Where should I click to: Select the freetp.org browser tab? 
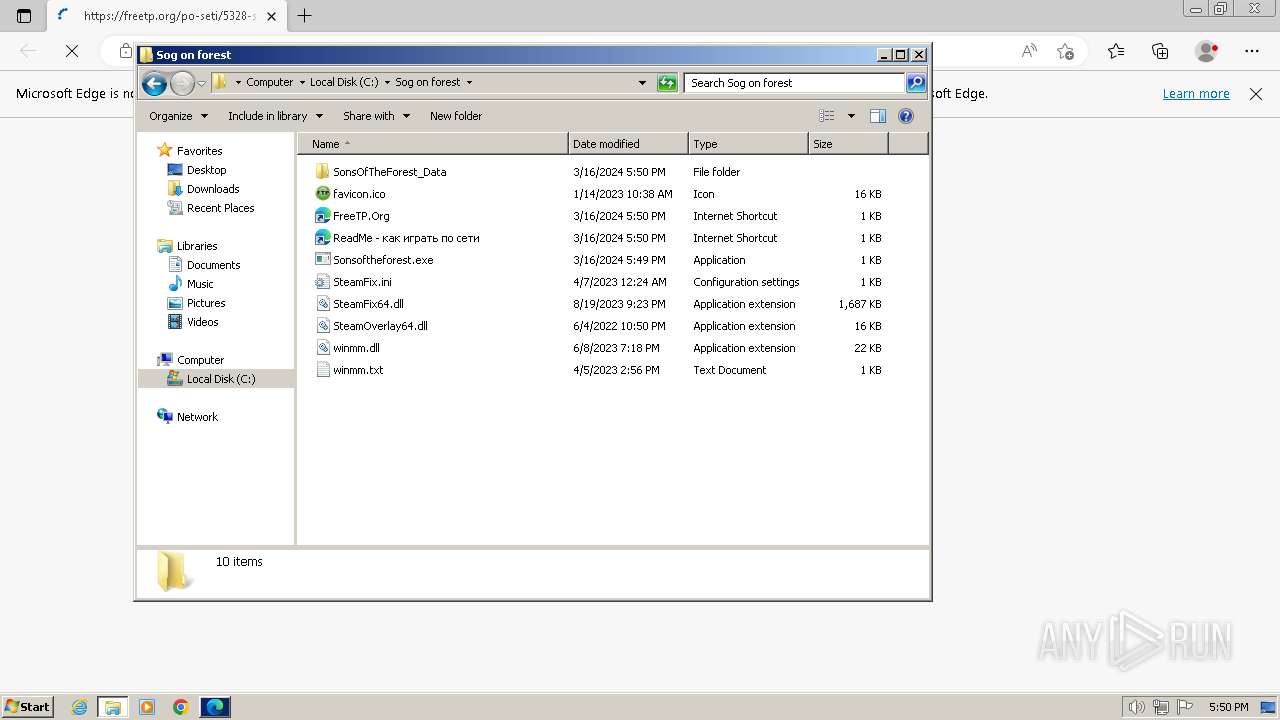pyautogui.click(x=167, y=16)
